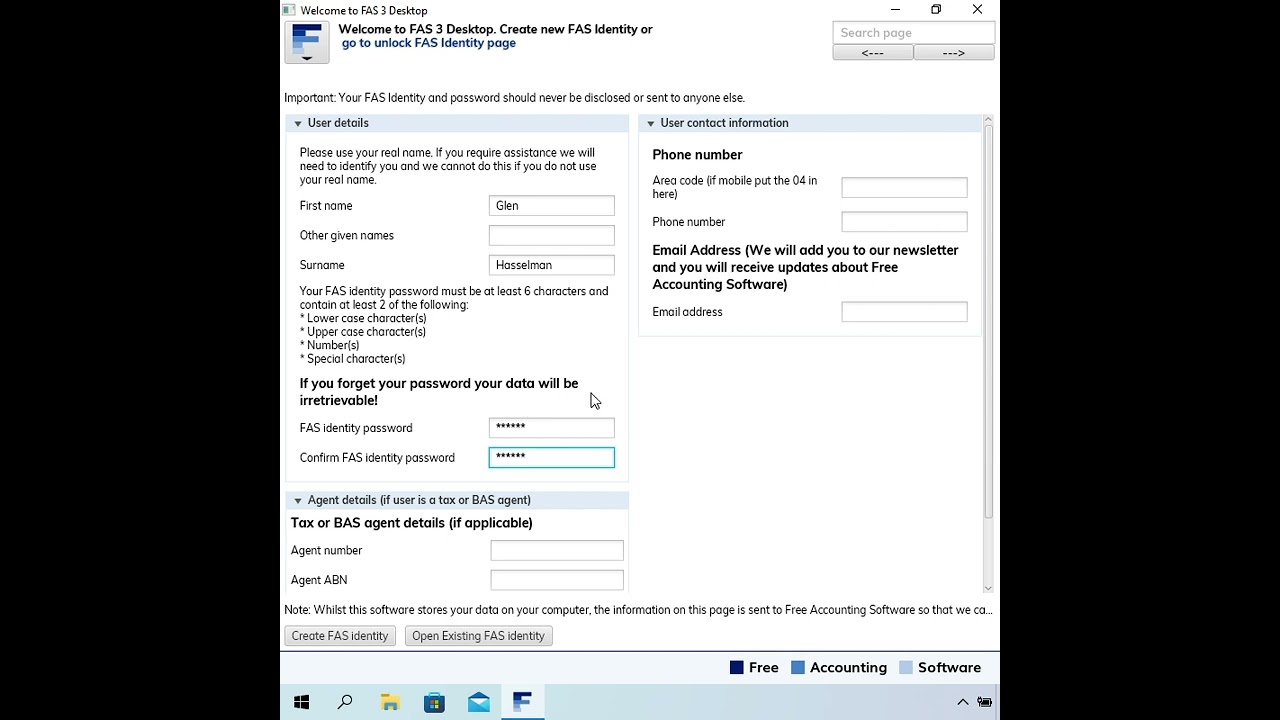Click the Surname field

(551, 265)
